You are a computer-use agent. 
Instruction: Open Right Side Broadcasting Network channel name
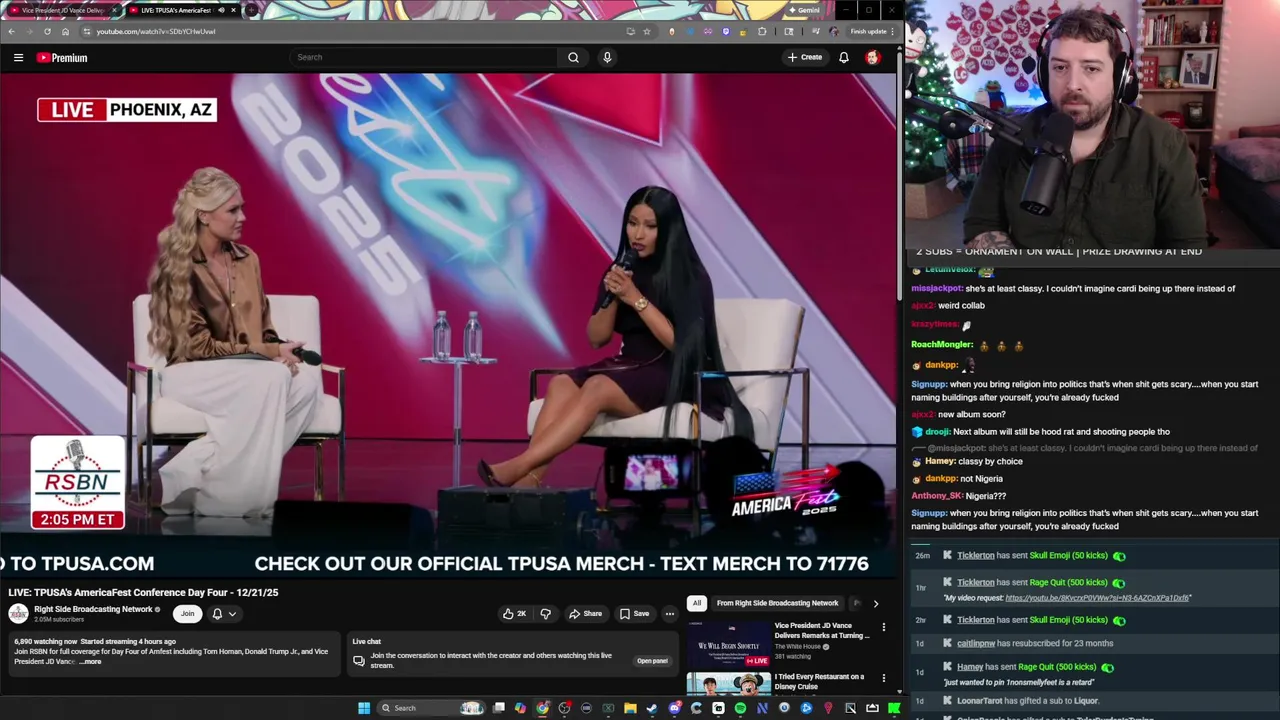[x=93, y=609]
